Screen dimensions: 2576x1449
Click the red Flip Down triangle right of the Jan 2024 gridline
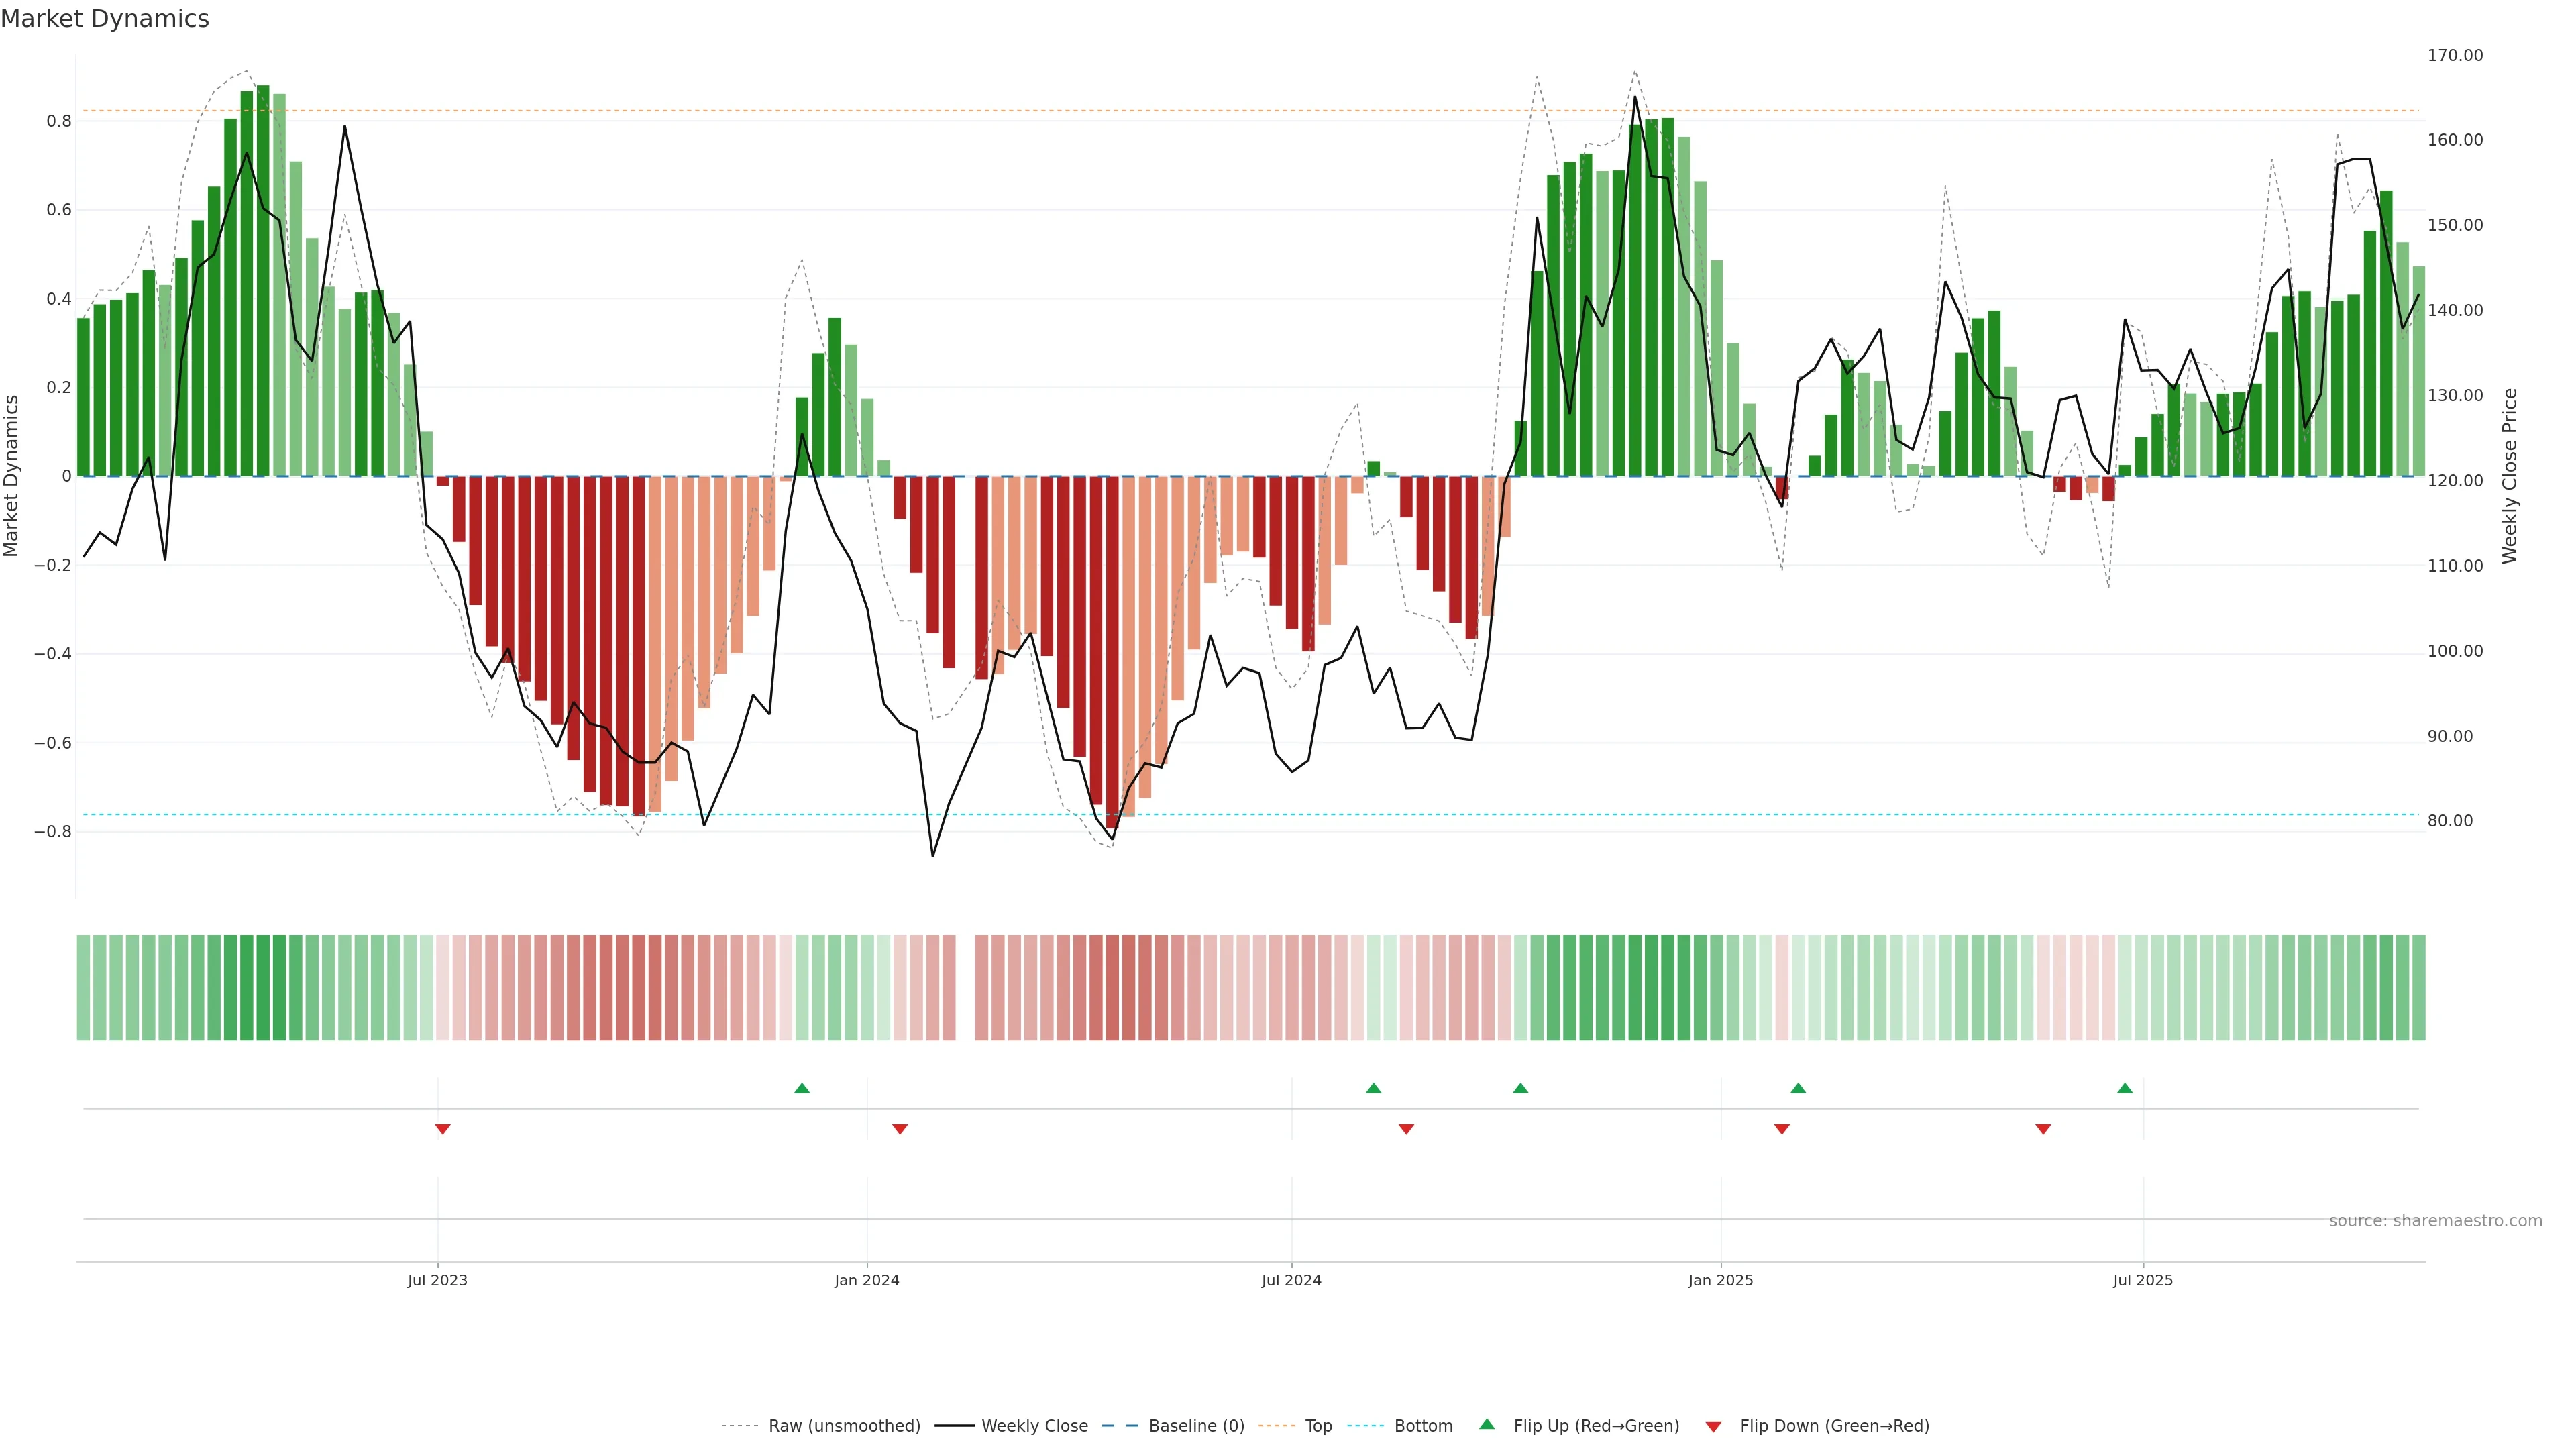(x=899, y=1129)
